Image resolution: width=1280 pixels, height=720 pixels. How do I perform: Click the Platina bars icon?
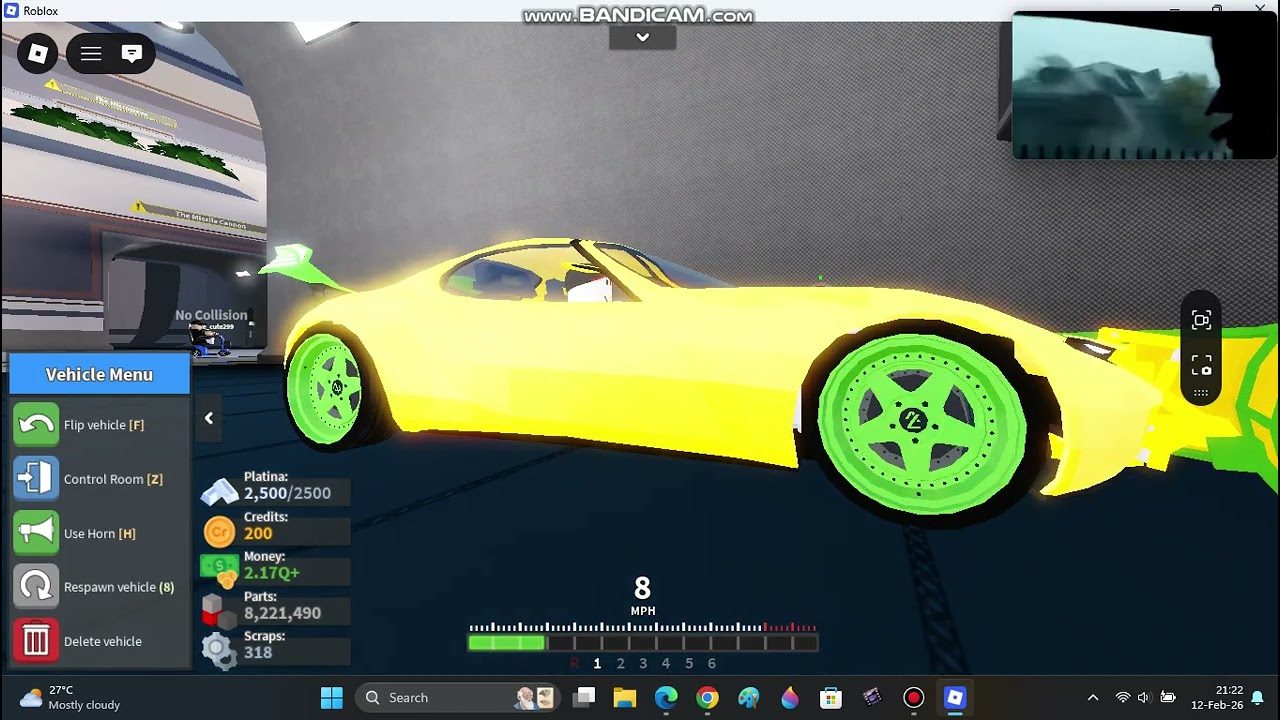[219, 492]
